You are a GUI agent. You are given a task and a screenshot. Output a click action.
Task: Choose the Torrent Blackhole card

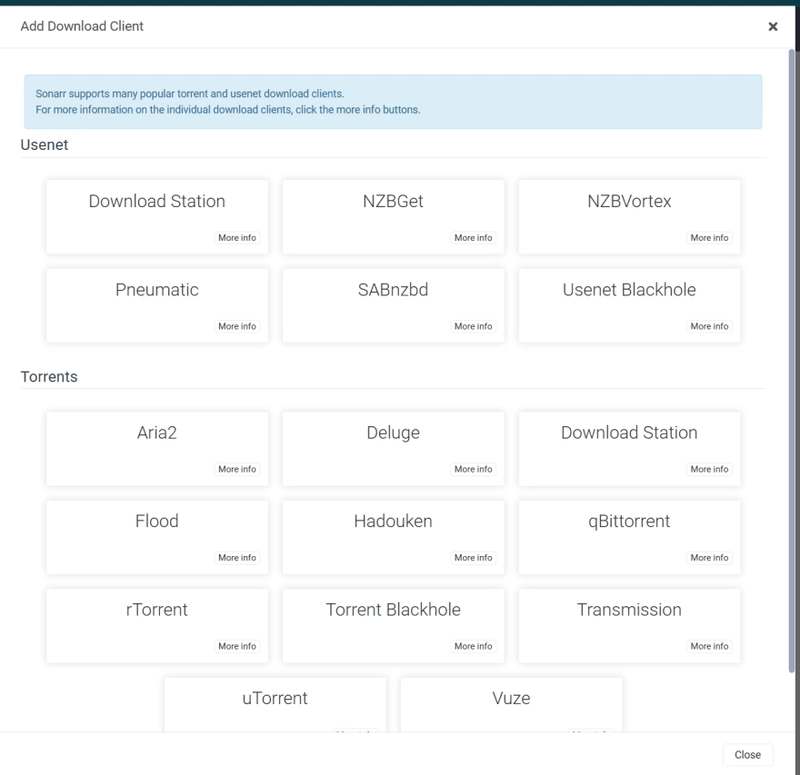pyautogui.click(x=393, y=626)
